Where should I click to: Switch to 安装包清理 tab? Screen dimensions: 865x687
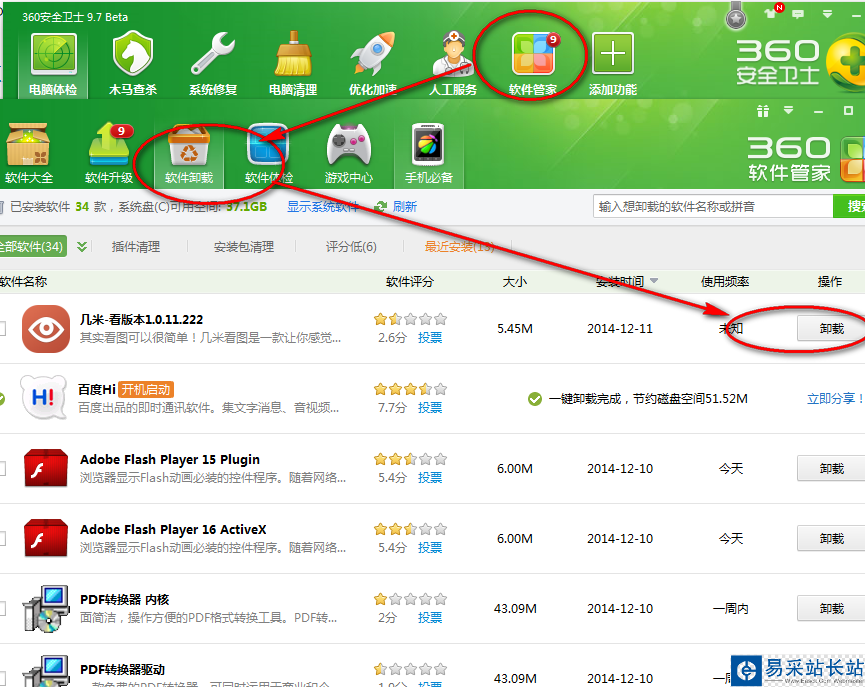(244, 247)
